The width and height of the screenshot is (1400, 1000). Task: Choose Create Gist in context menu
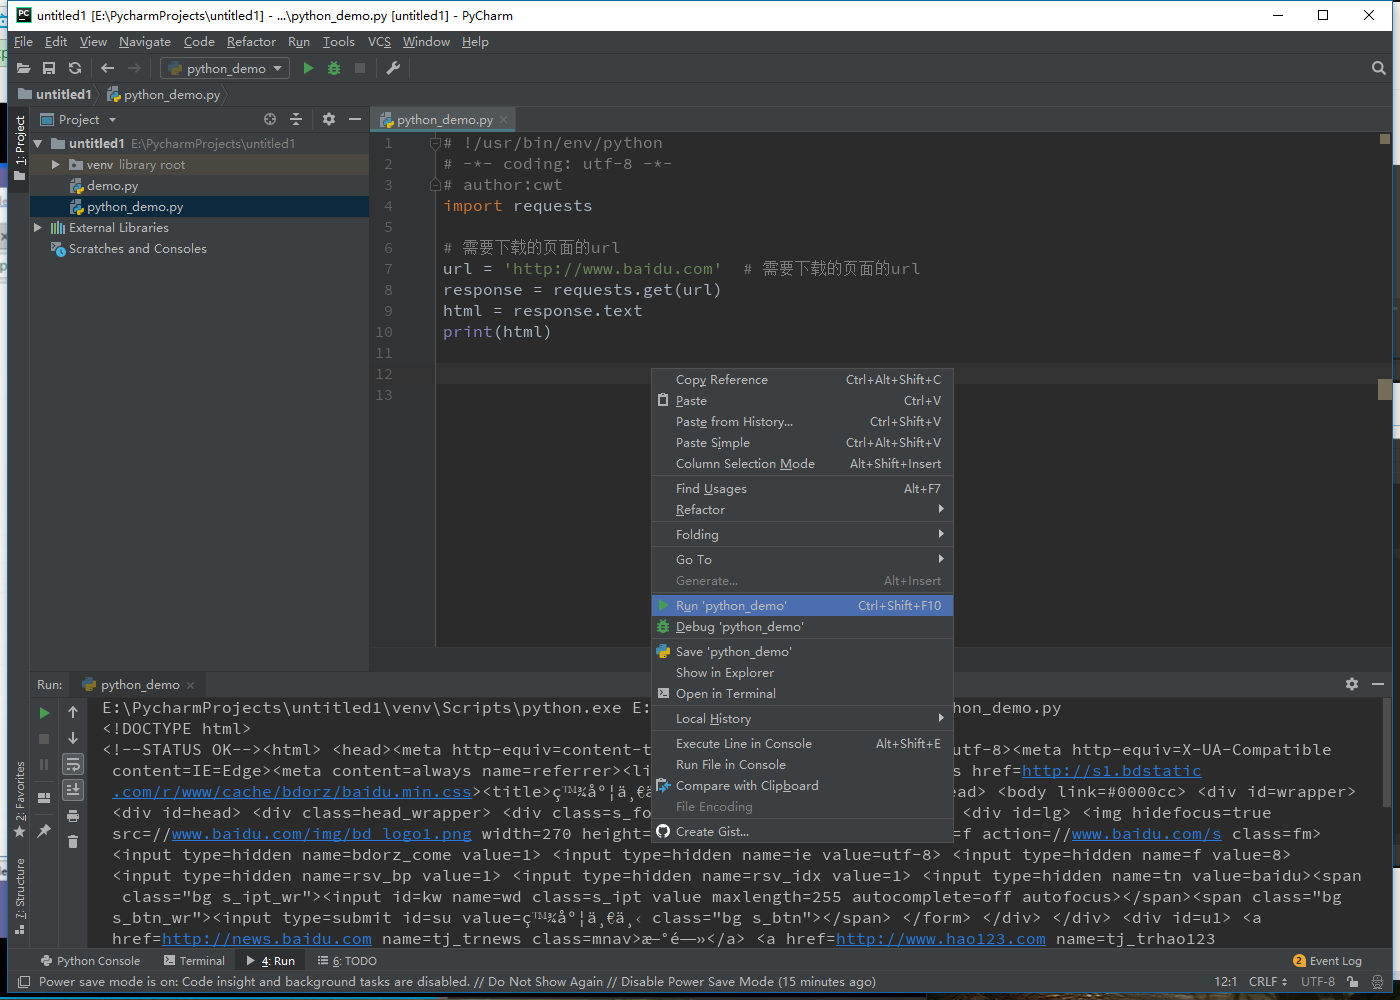point(802,832)
